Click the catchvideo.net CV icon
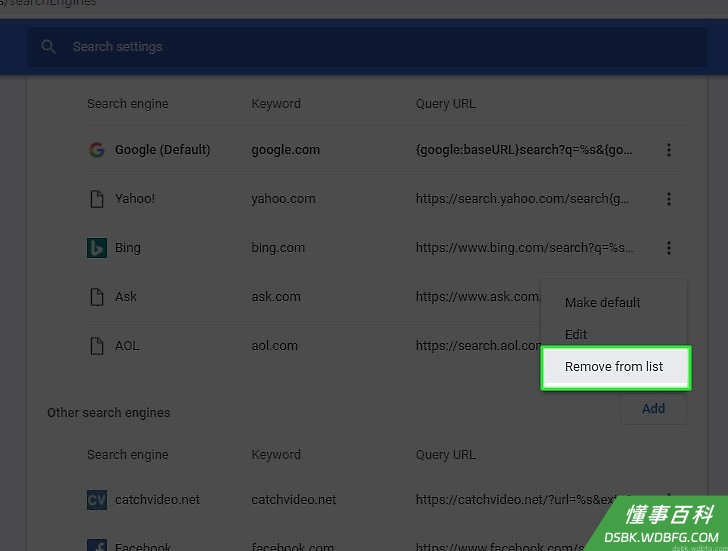 pyautogui.click(x=97, y=500)
